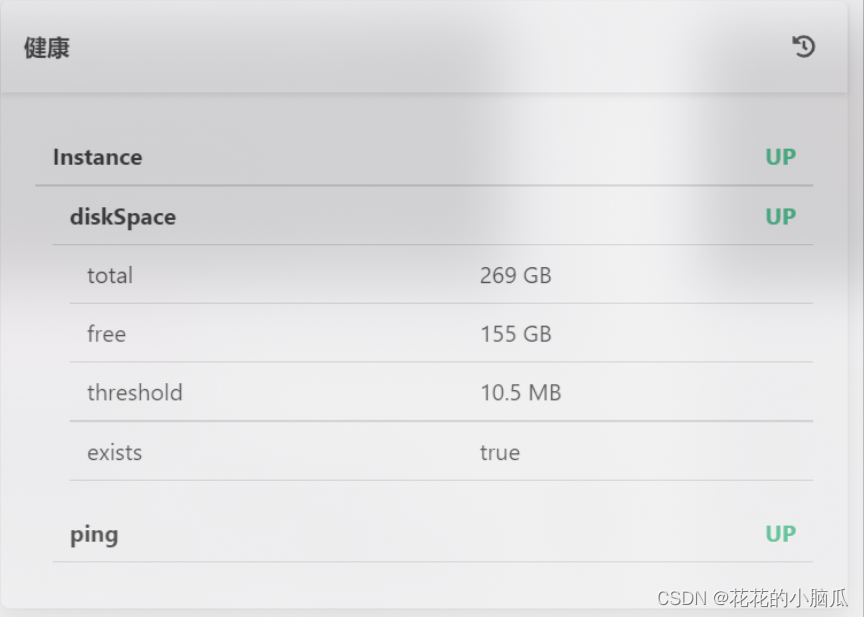Click the UP status for ping

[780, 534]
